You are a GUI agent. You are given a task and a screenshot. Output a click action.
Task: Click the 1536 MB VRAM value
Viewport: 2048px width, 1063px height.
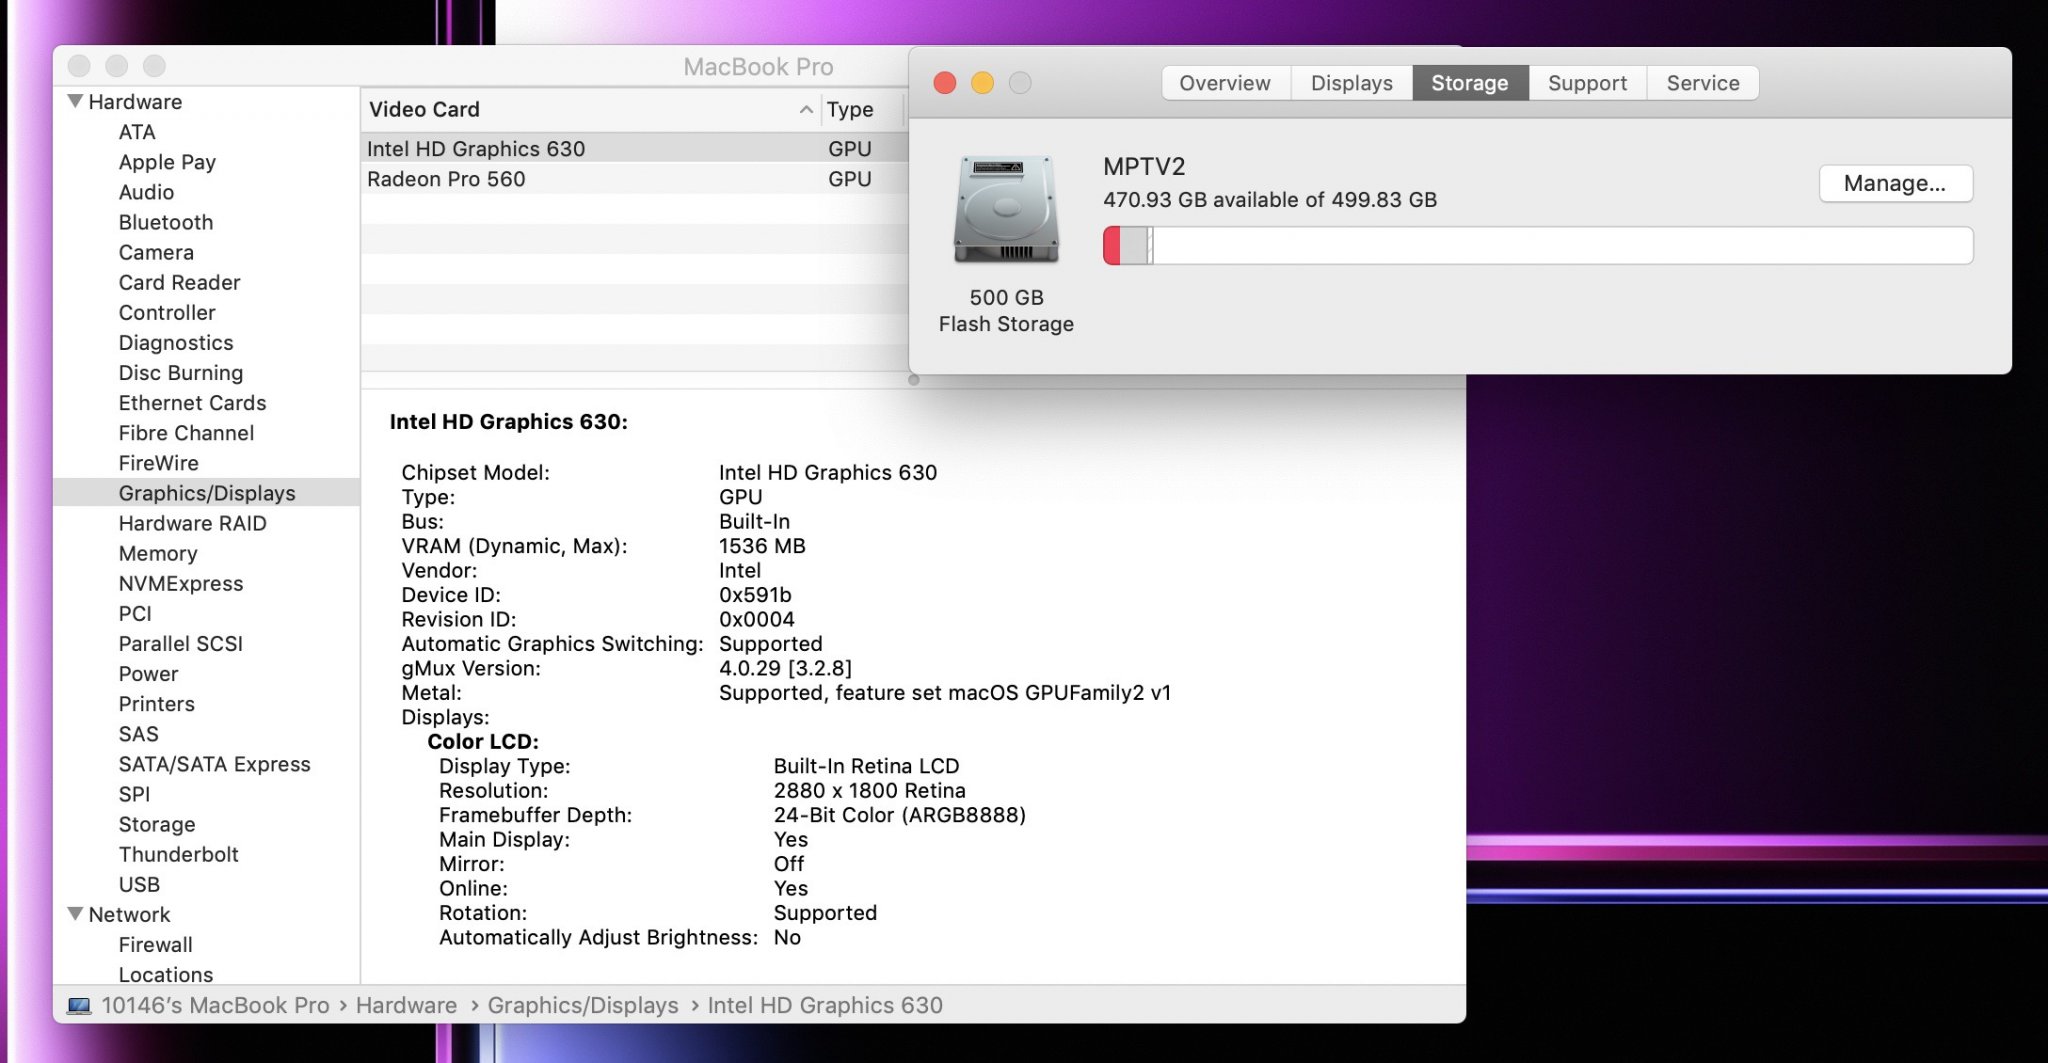tap(762, 546)
